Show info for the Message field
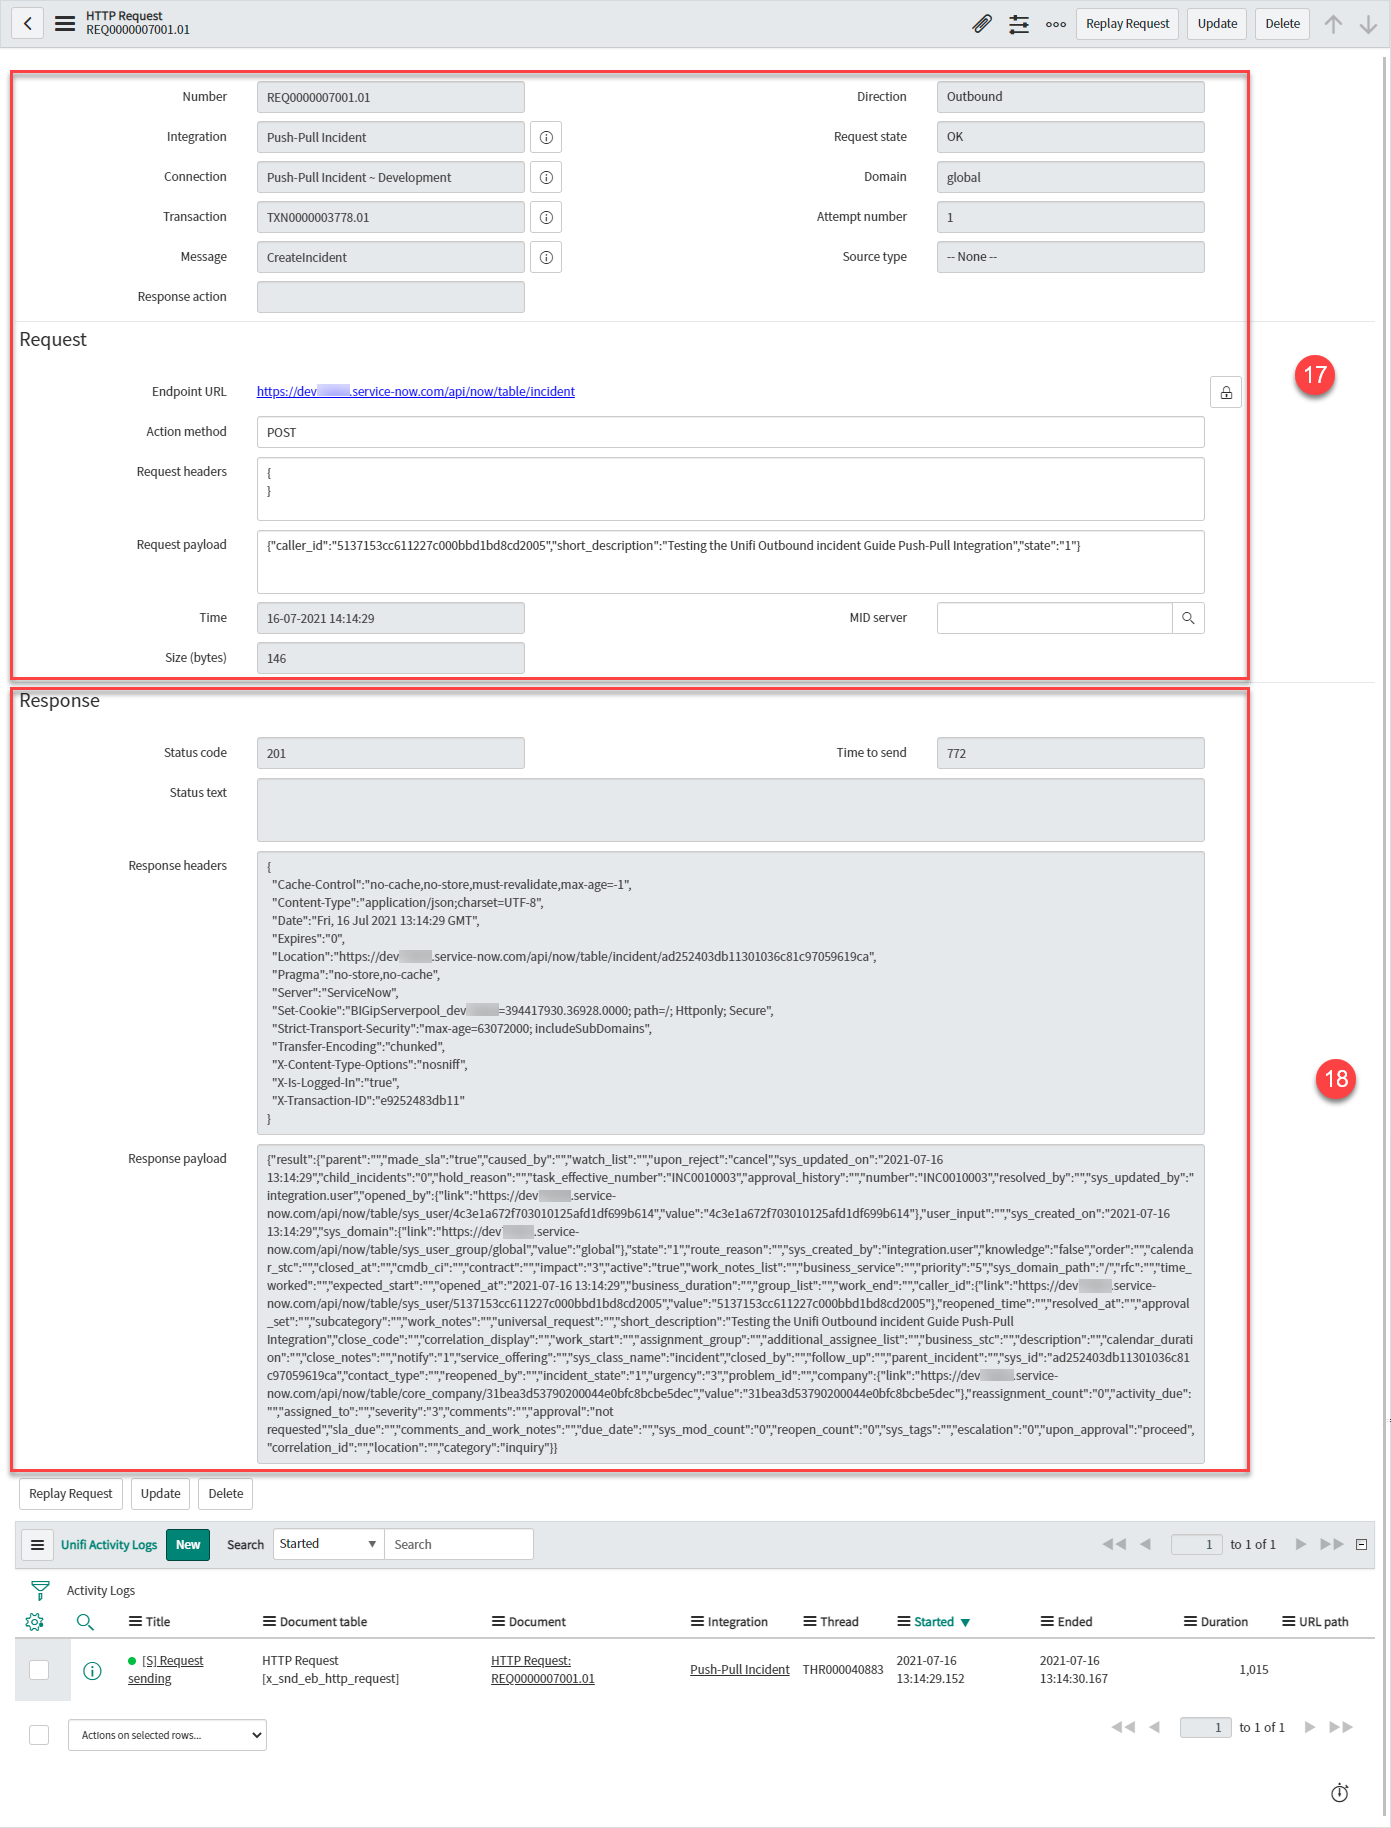 (546, 257)
